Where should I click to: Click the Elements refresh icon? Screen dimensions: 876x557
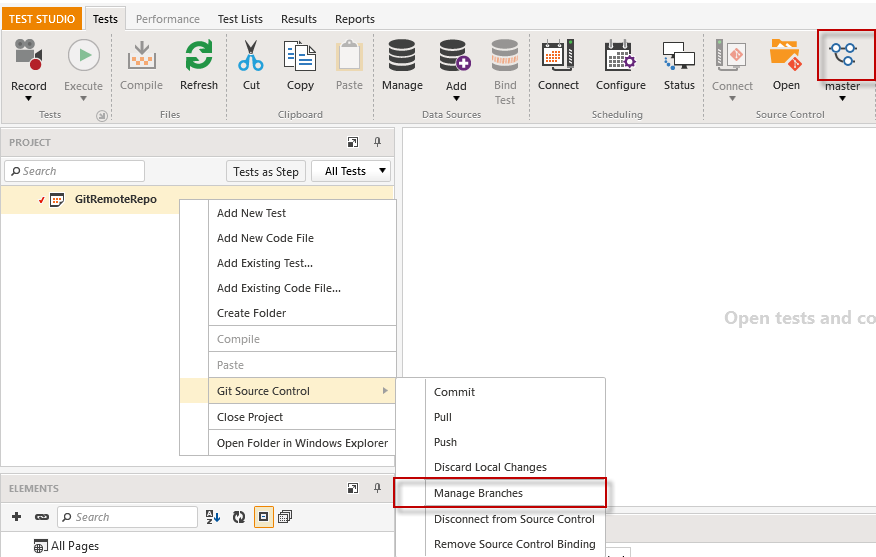(239, 517)
